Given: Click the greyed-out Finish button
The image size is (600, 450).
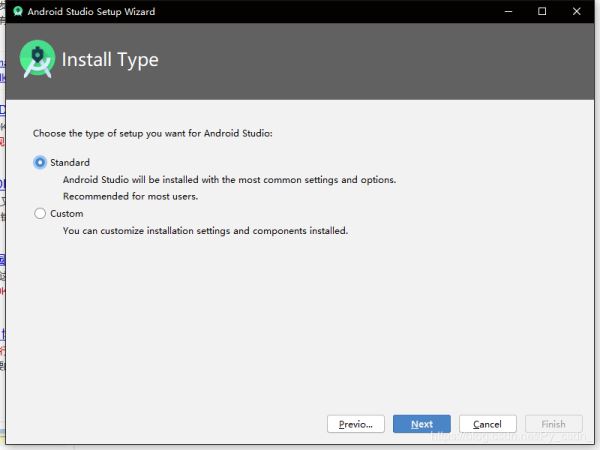Looking at the screenshot, I should [553, 424].
